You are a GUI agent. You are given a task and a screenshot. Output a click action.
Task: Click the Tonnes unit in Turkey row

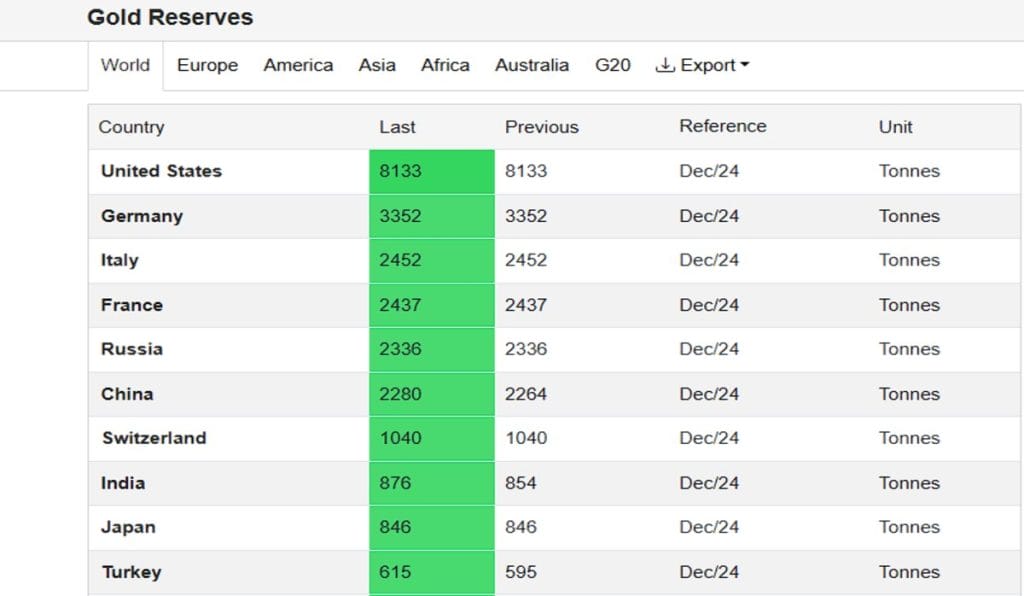909,572
